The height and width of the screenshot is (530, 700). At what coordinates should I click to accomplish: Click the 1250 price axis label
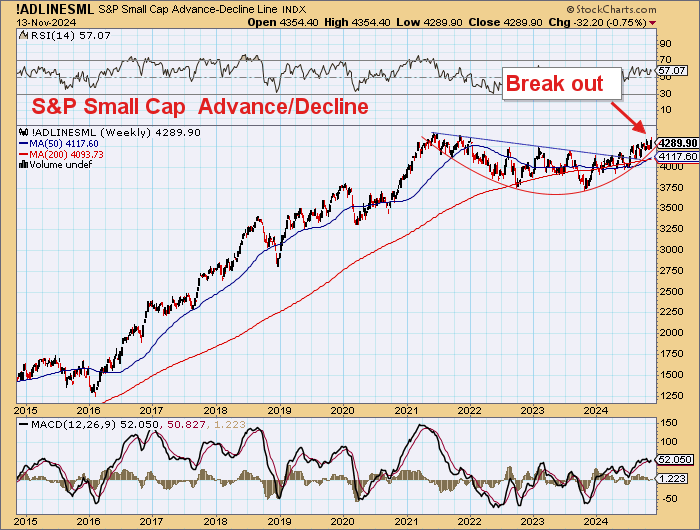click(x=671, y=396)
